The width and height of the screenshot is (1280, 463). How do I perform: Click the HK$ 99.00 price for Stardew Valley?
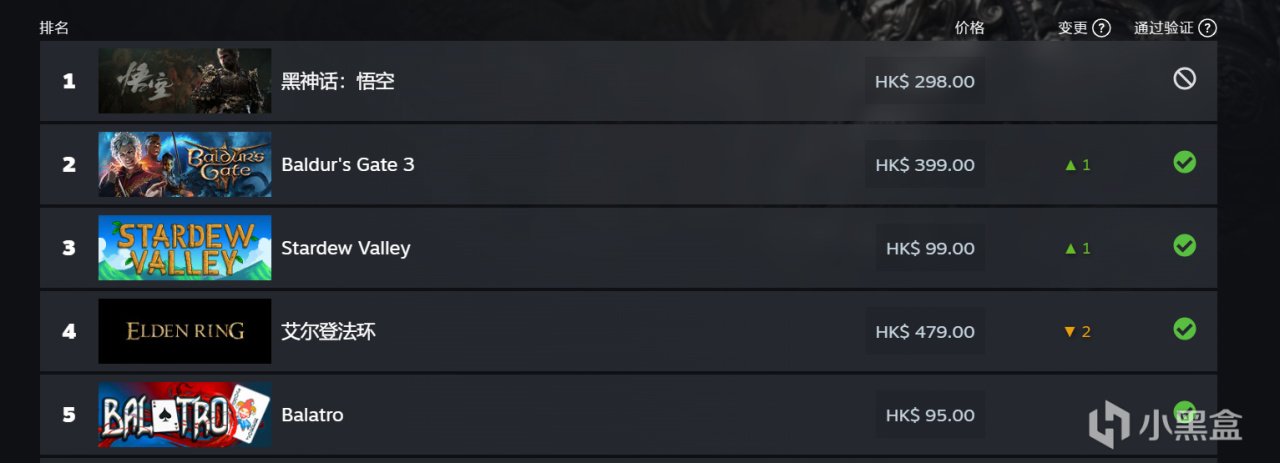tap(930, 248)
